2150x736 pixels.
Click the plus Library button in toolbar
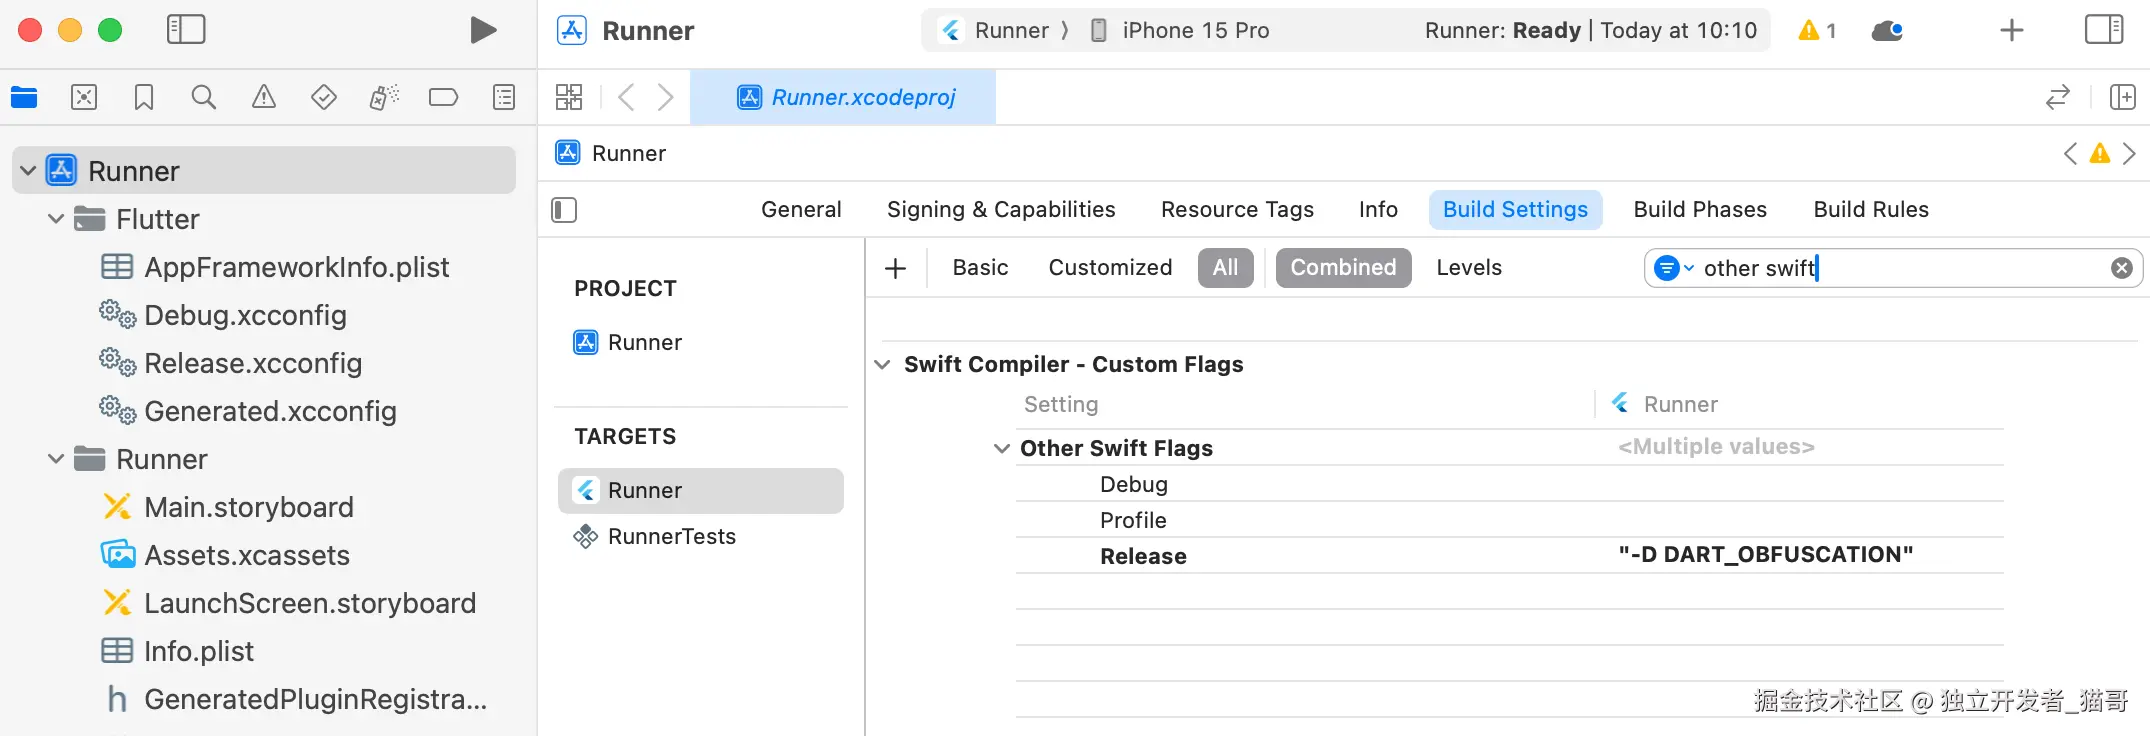pyautogui.click(x=2011, y=30)
